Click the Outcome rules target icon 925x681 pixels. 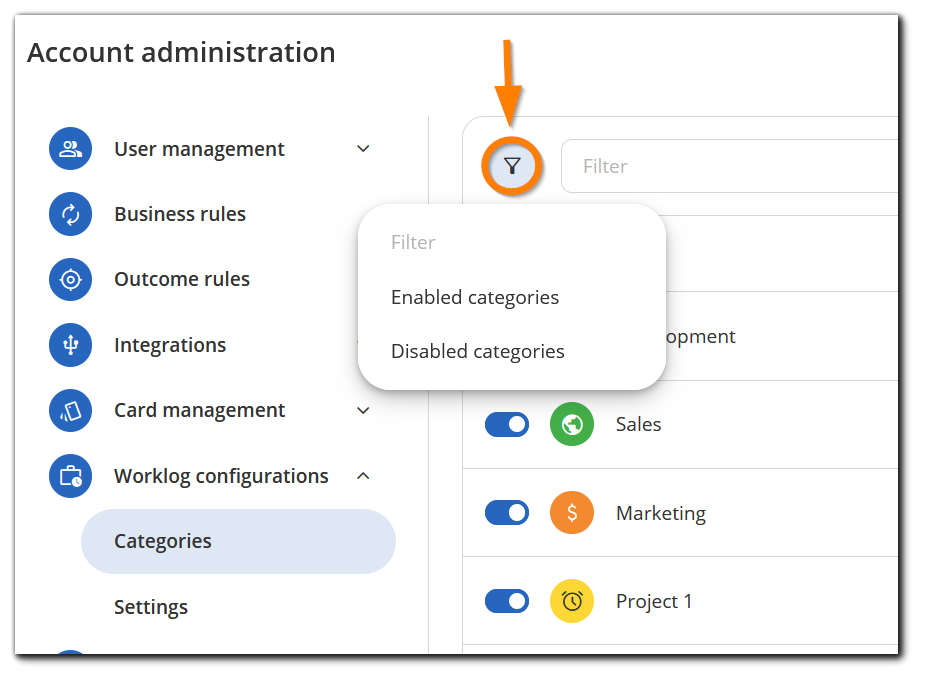tap(70, 279)
